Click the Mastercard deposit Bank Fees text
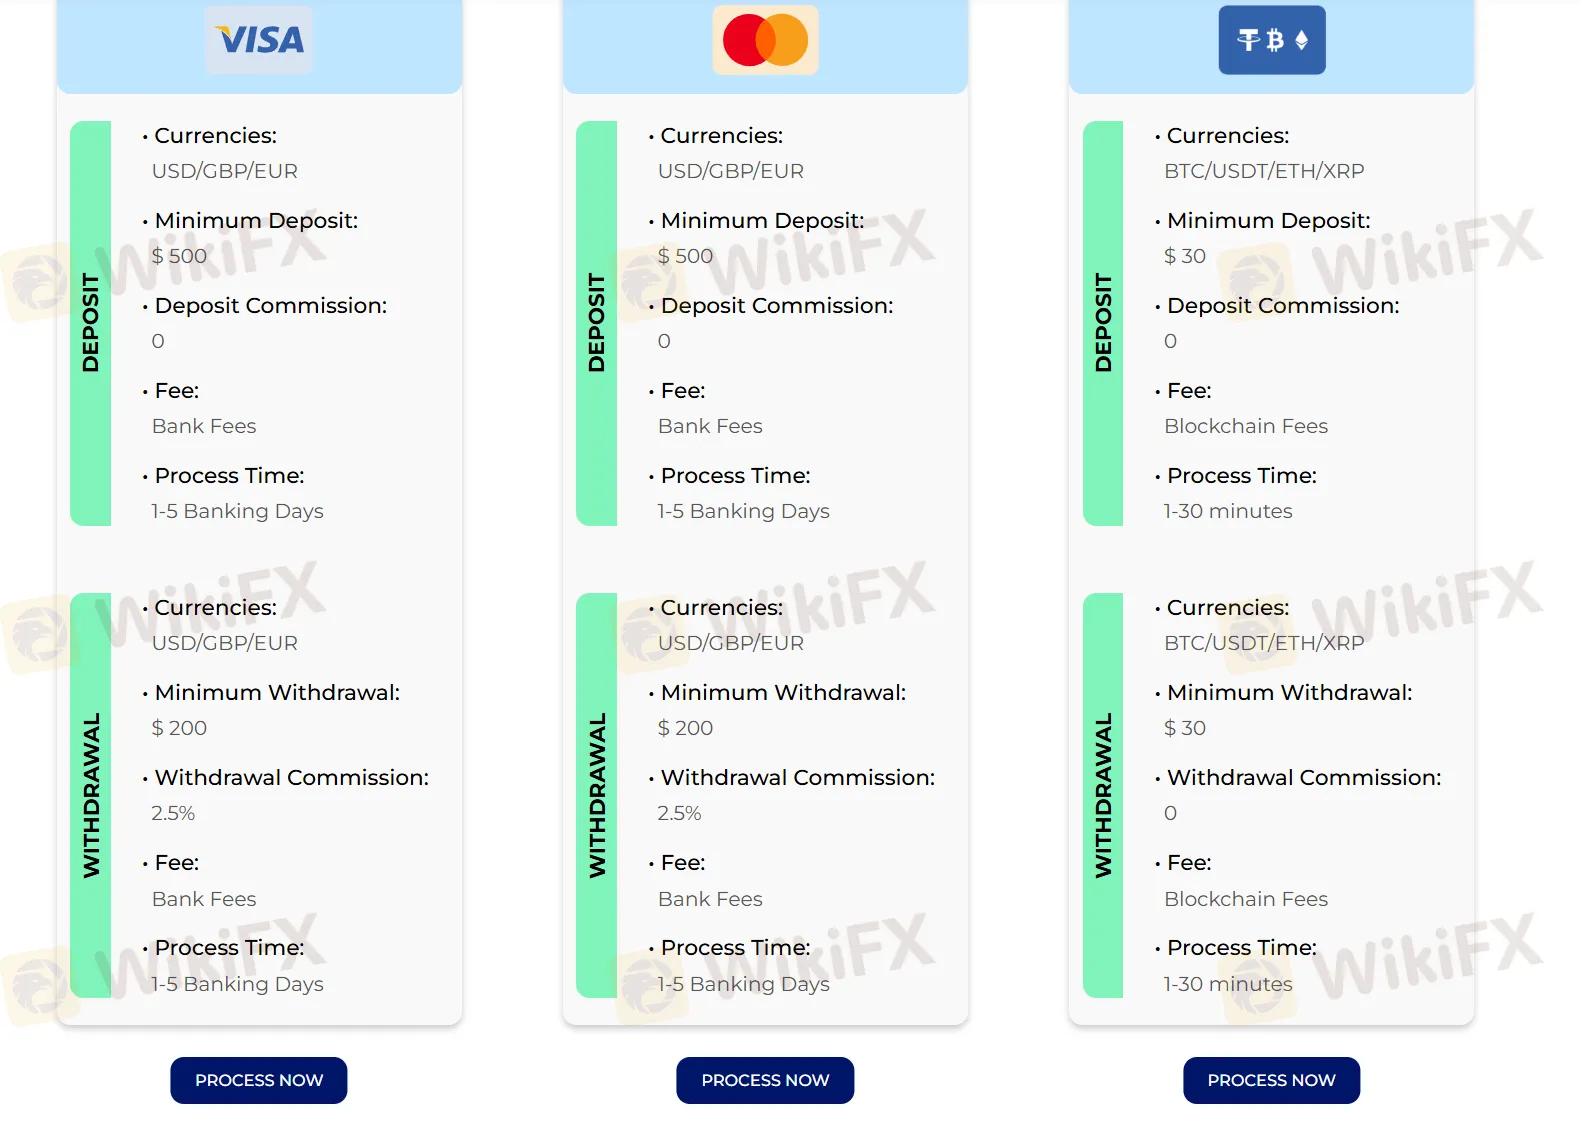Viewport: 1580px width, 1125px height. pyautogui.click(x=710, y=426)
